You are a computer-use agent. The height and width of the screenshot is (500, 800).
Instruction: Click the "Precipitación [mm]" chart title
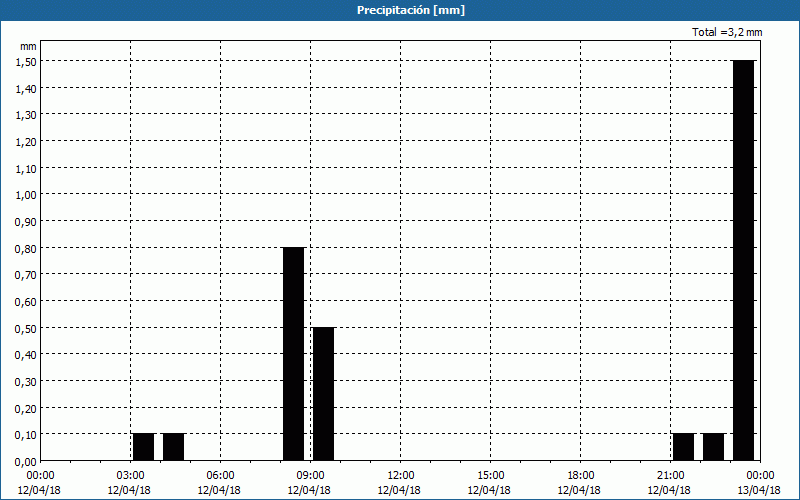pyautogui.click(x=411, y=10)
